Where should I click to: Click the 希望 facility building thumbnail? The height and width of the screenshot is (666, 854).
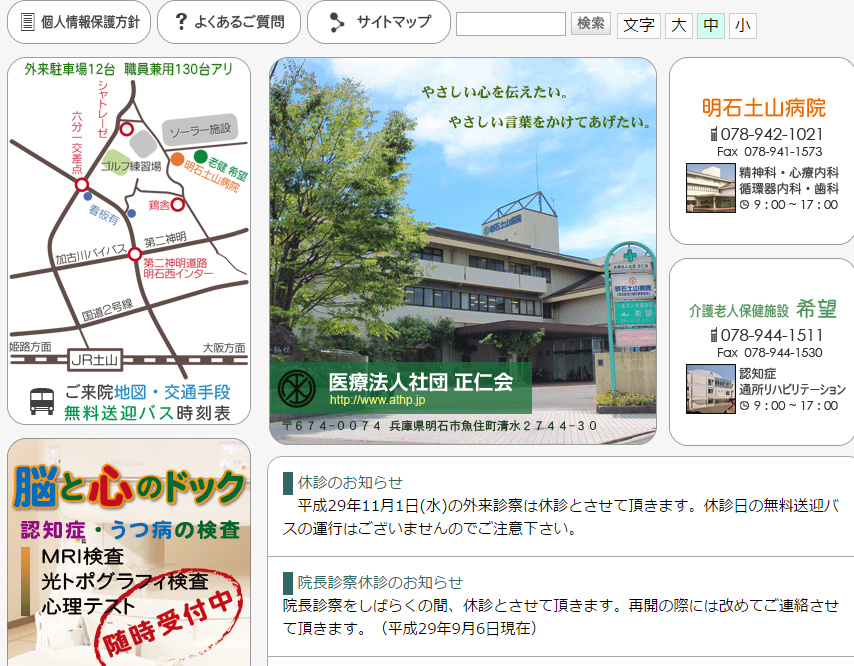tap(710, 389)
